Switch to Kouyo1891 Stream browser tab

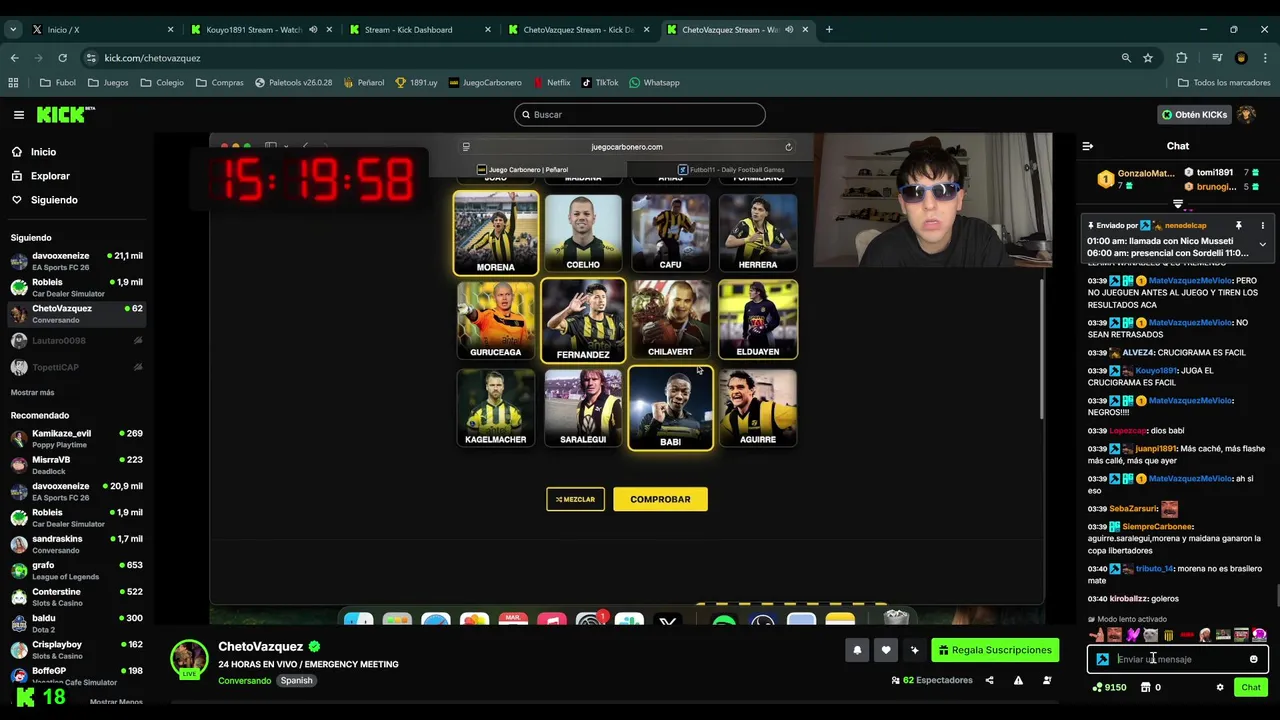click(260, 30)
